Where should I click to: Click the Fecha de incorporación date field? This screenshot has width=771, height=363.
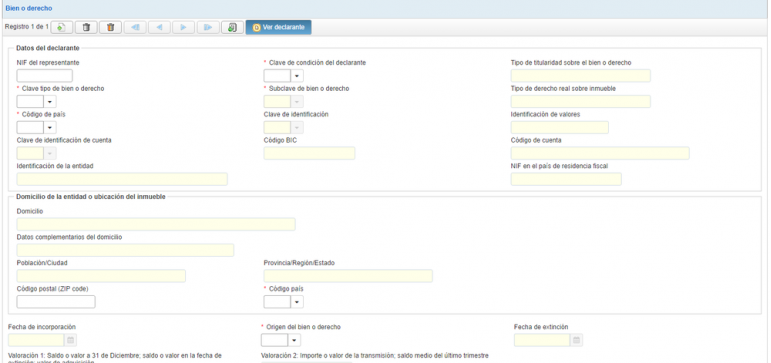point(36,340)
